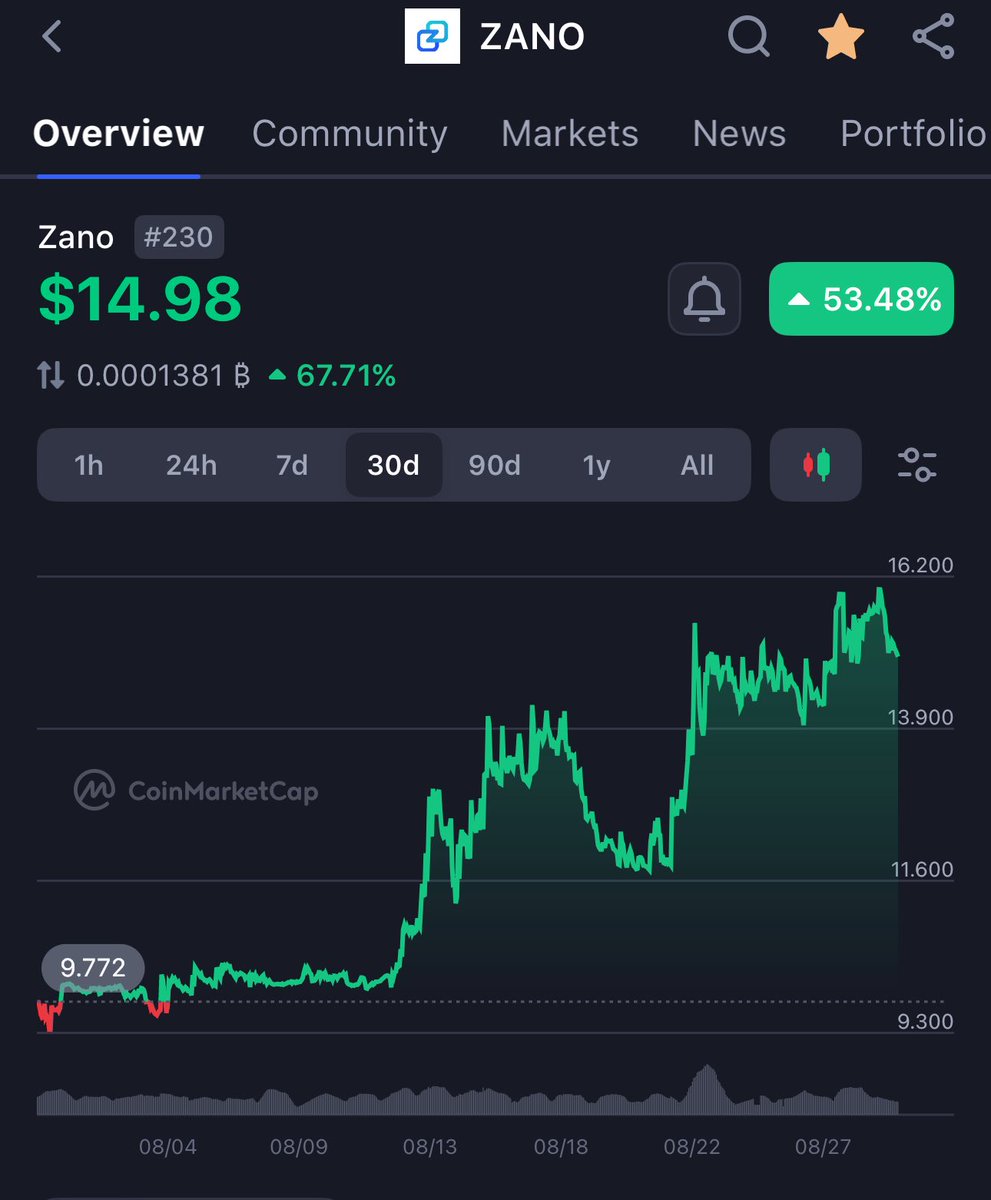
Task: Tap the 08/13 date label
Action: click(431, 1146)
